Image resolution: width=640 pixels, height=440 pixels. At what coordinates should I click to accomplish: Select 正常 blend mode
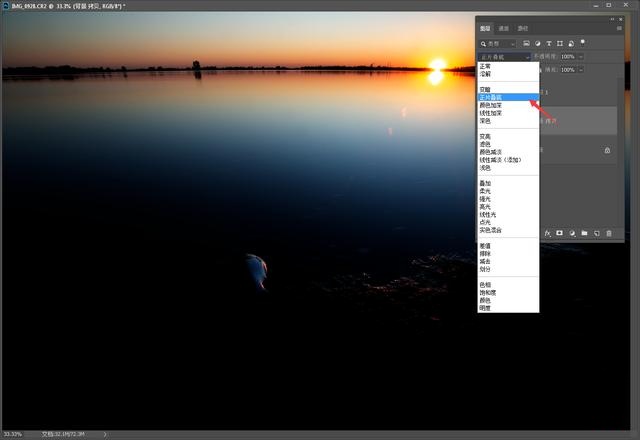point(508,66)
